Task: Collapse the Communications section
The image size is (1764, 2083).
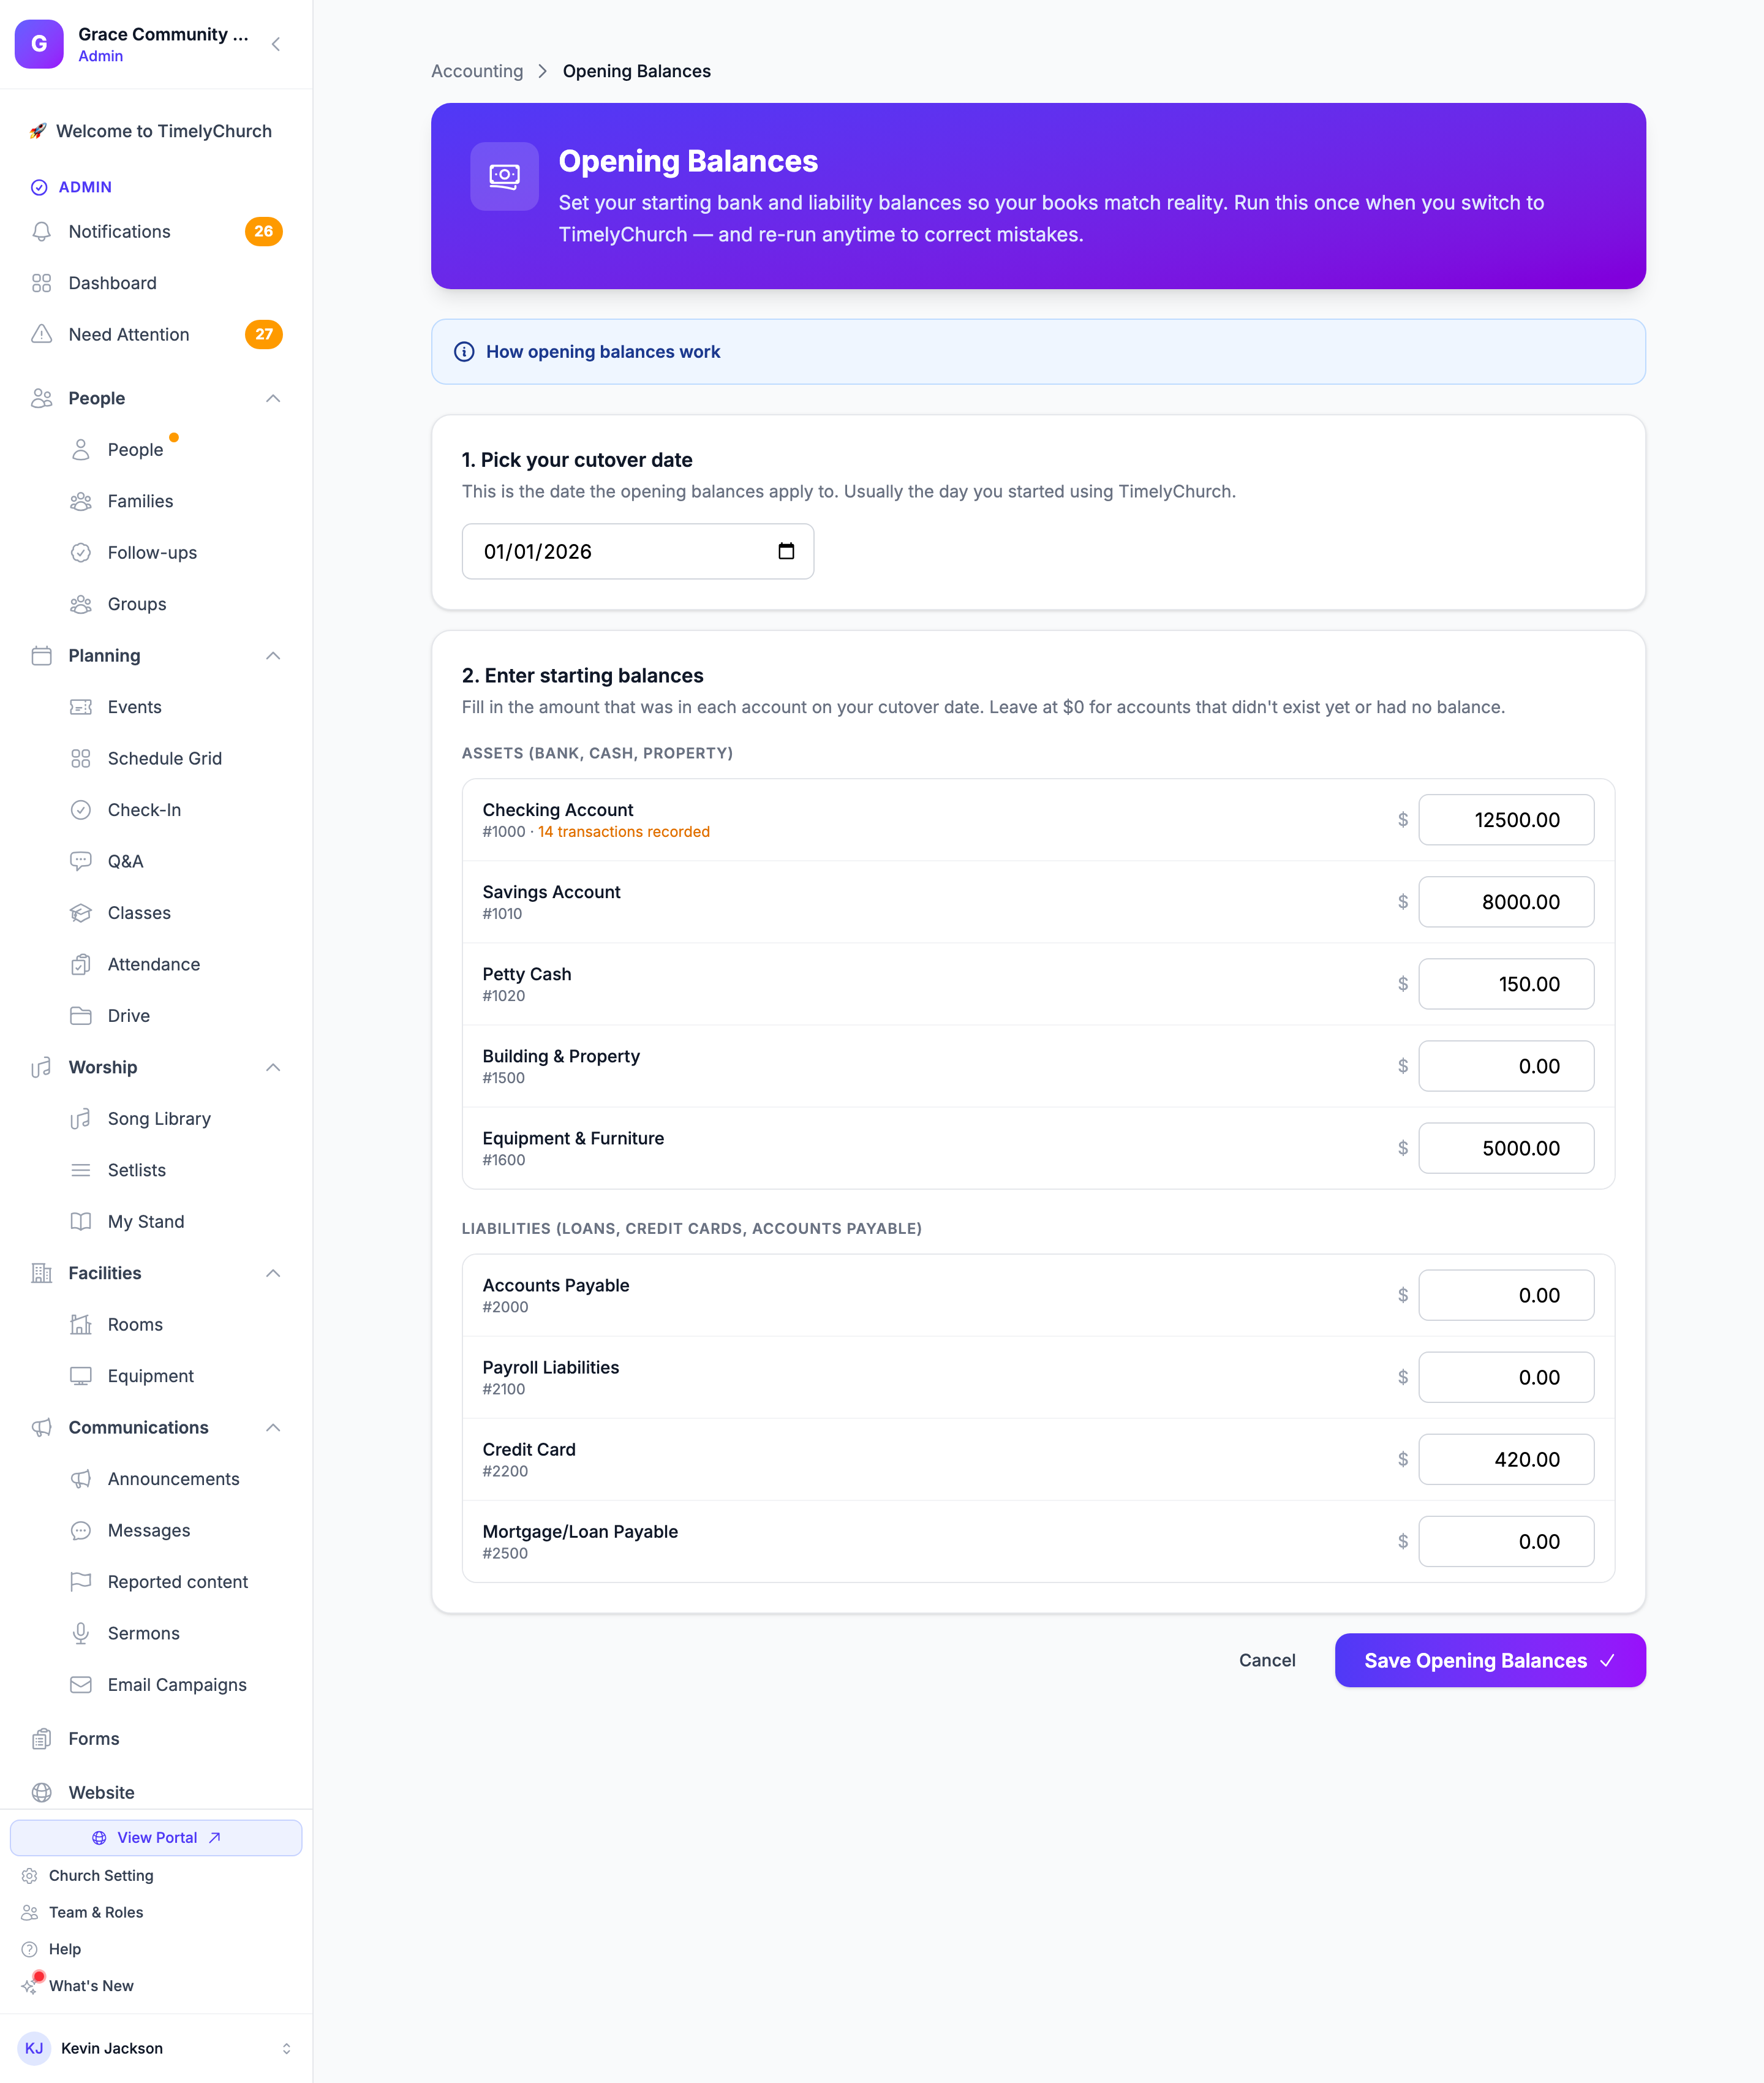Action: pyautogui.click(x=273, y=1427)
